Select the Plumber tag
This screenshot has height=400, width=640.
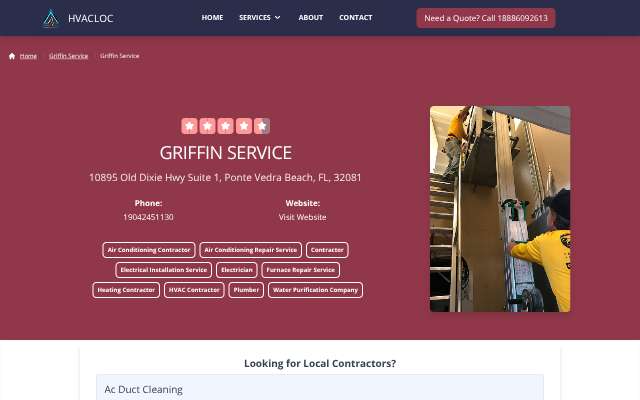pyautogui.click(x=246, y=290)
